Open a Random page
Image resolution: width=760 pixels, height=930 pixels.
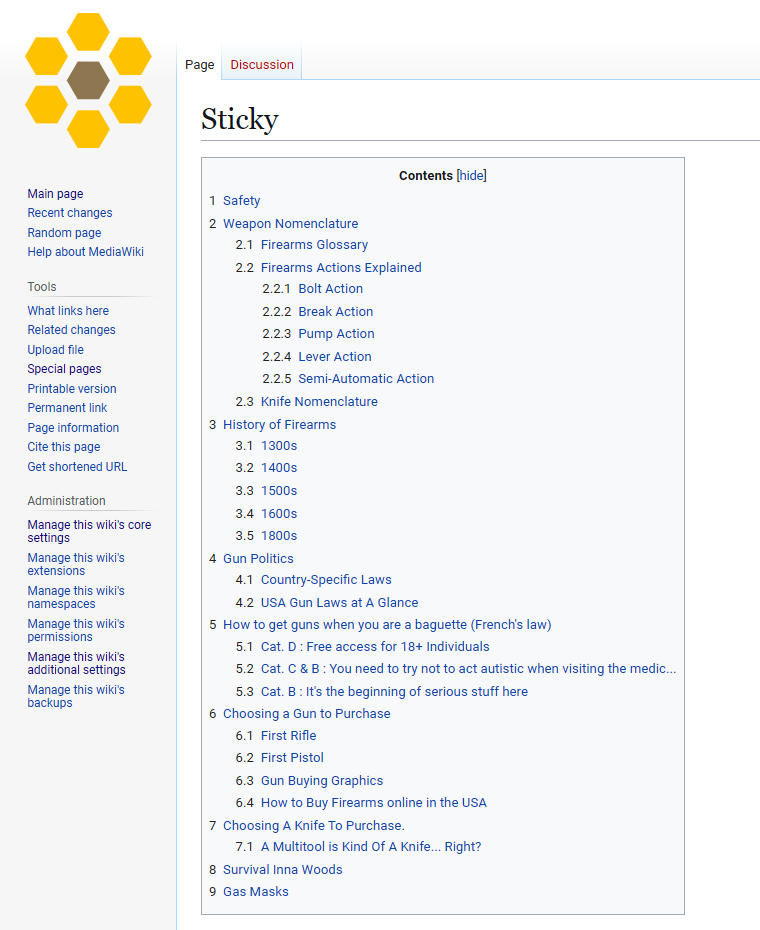point(64,232)
